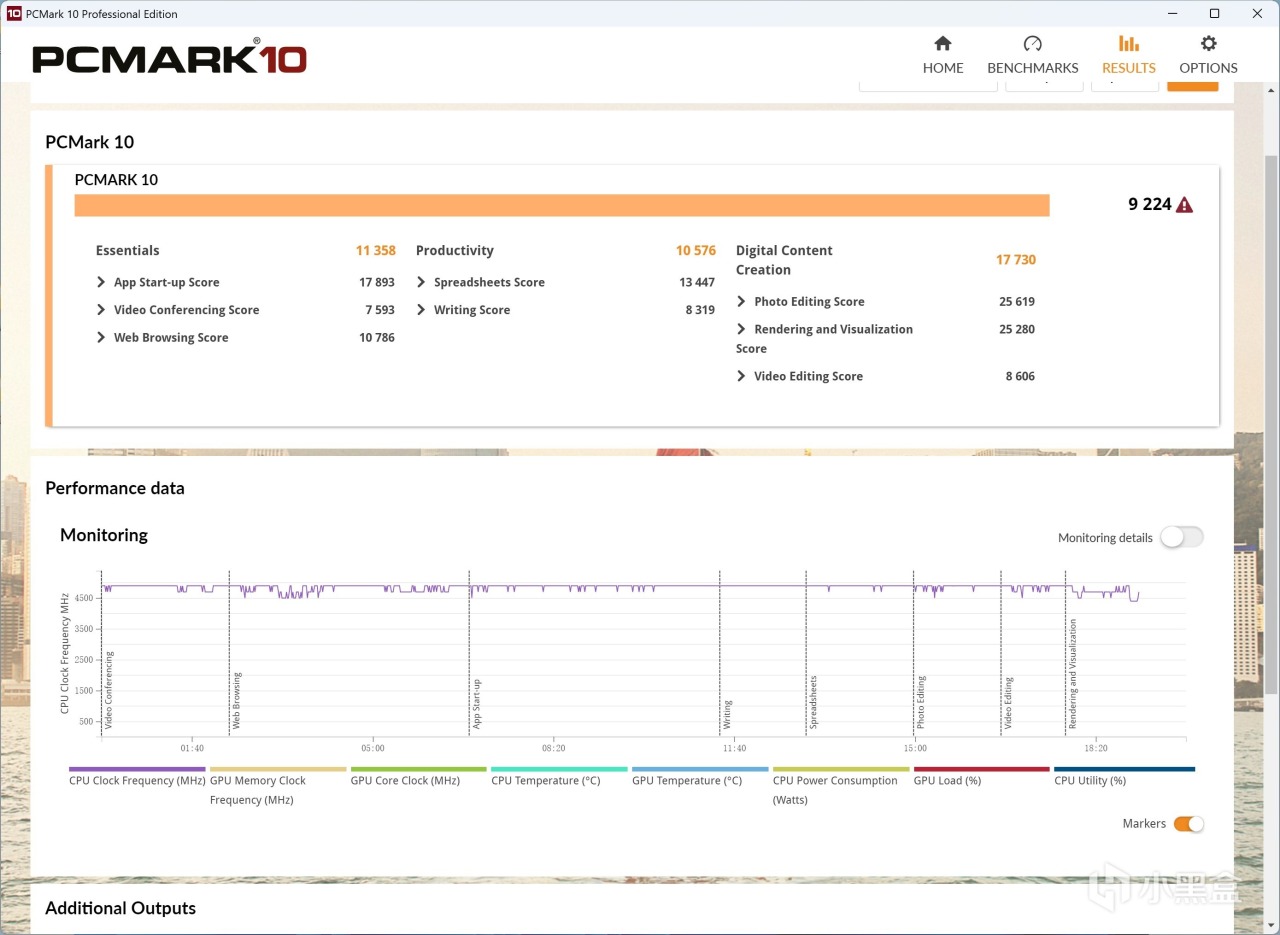Switch to the BENCHMARKS tab label
This screenshot has height=935, width=1280.
1033,68
